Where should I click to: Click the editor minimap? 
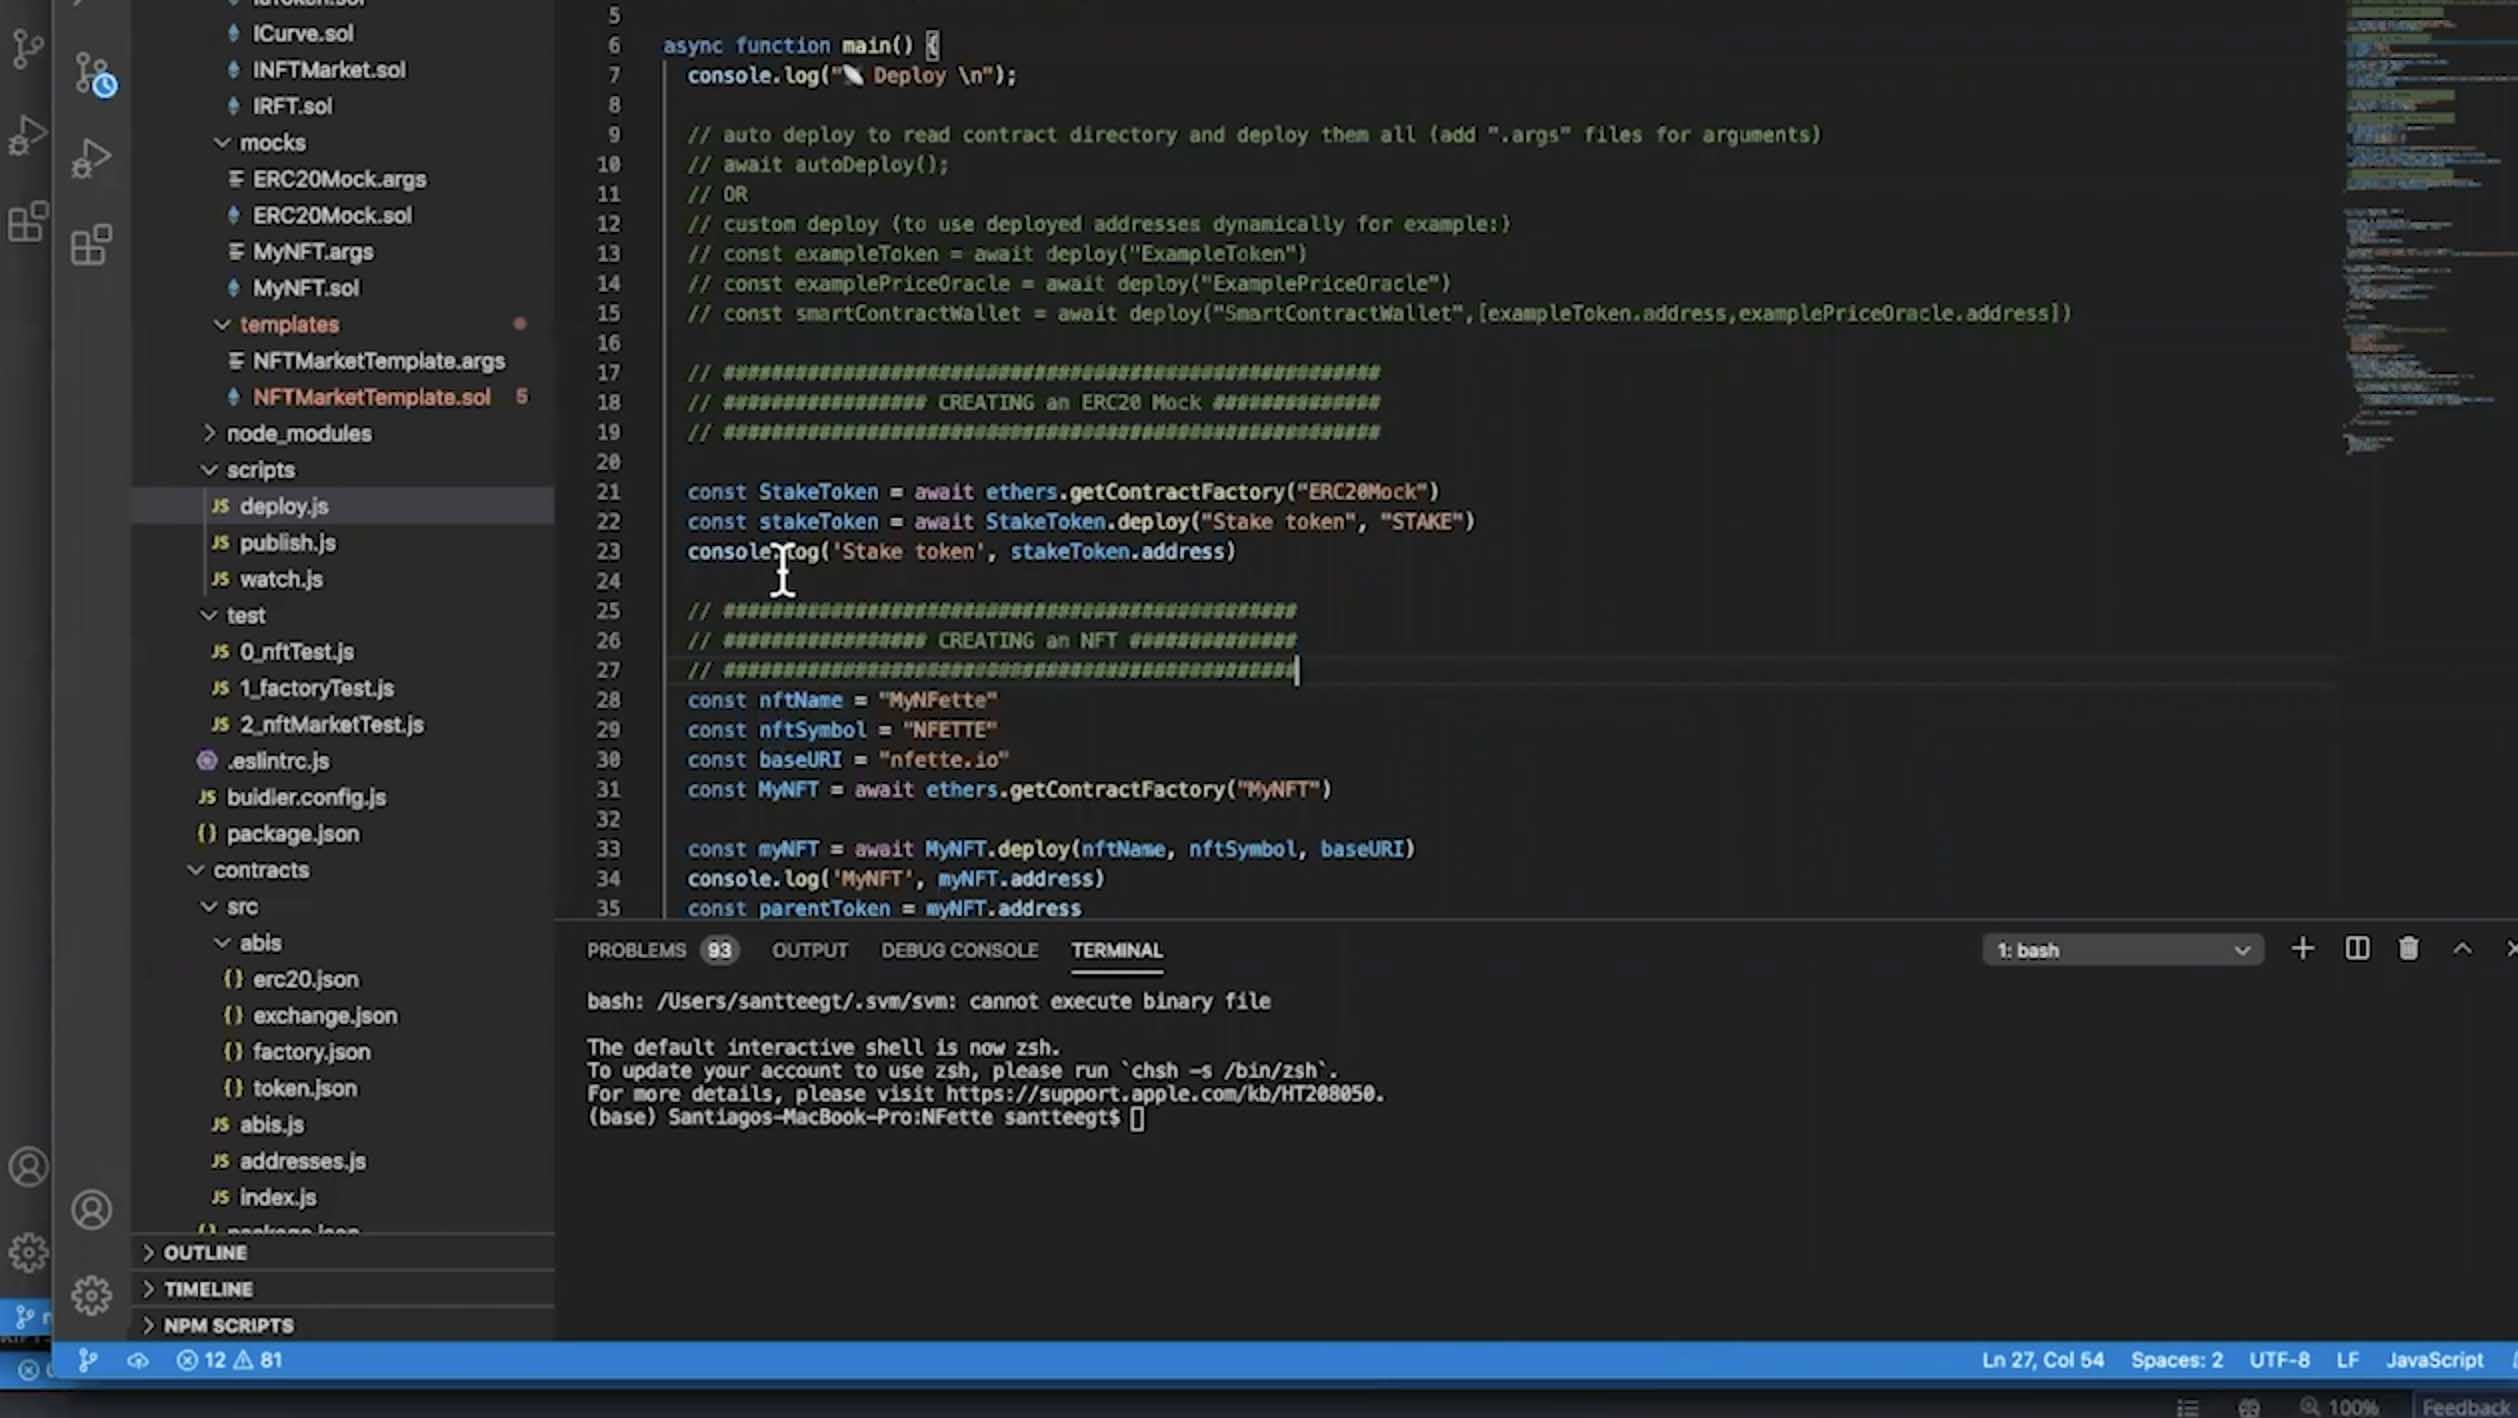tap(2428, 230)
